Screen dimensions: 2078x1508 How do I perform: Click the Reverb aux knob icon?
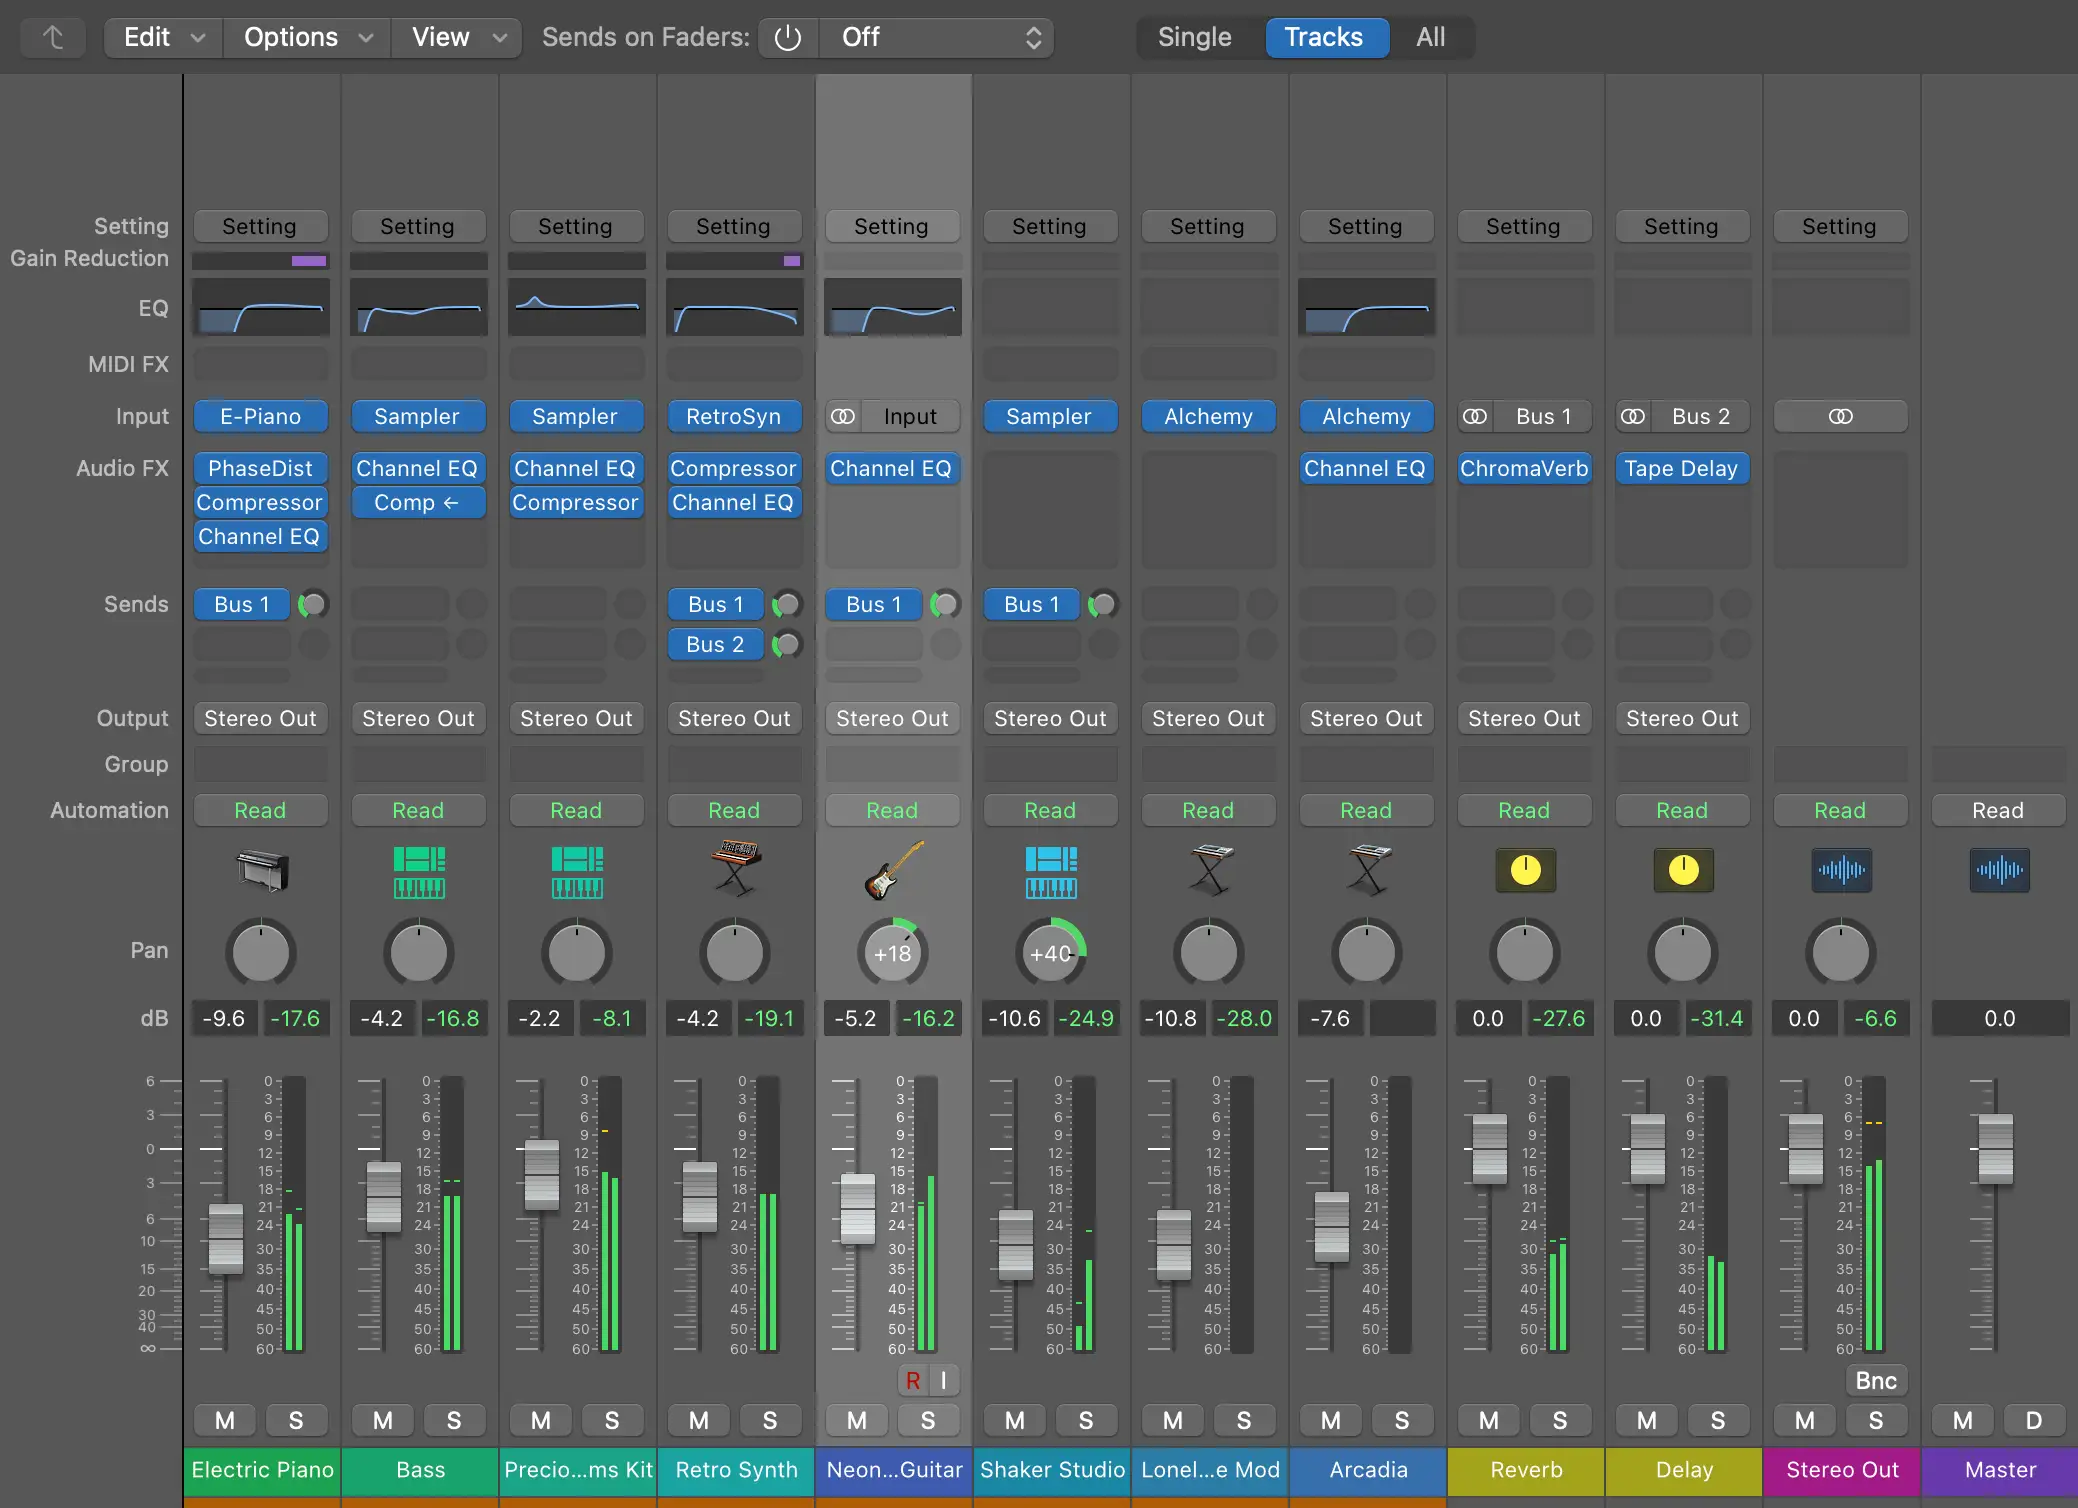(1525, 870)
